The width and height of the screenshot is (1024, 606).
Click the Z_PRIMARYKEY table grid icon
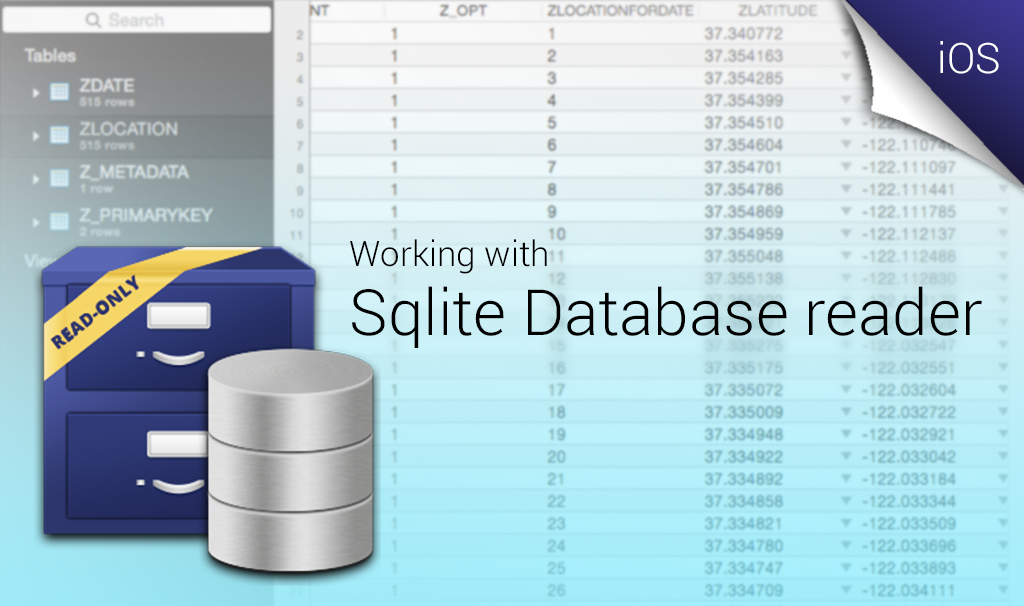[60, 220]
